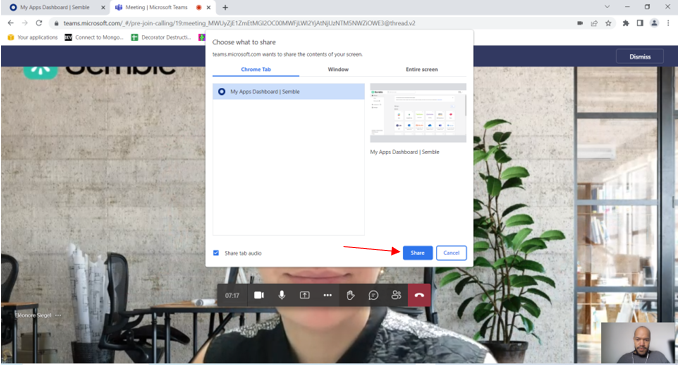Turn off camera in meeting toolbar

(259, 295)
